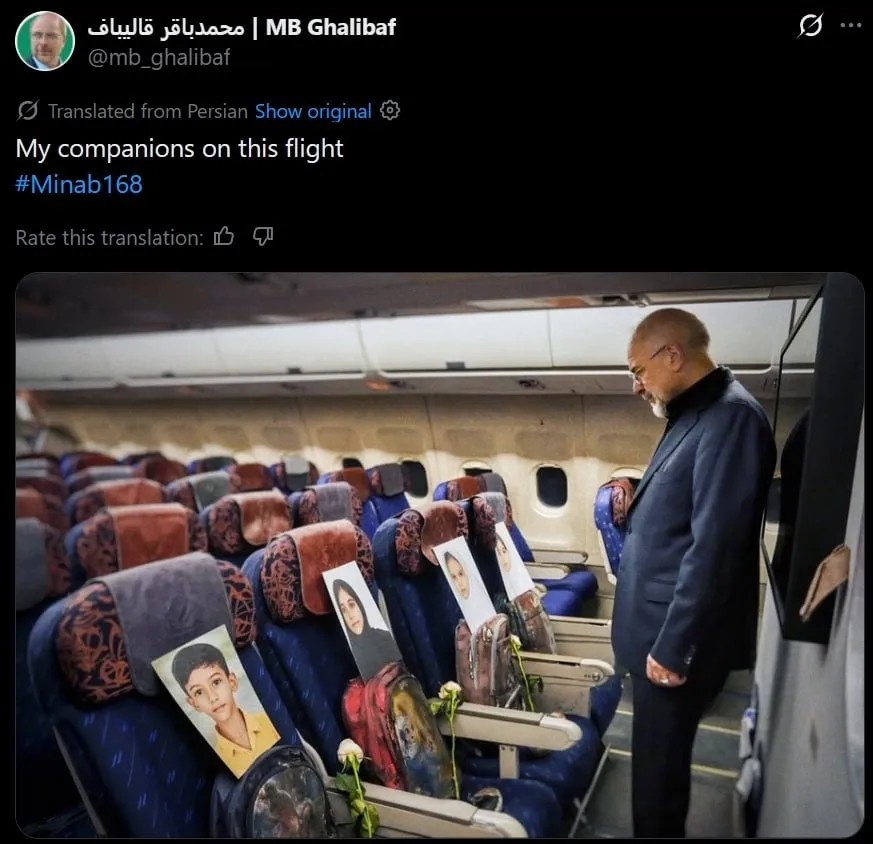Viewport: 873px width, 844px height.
Task: Click the Translated from Persian label
Action: coord(148,111)
